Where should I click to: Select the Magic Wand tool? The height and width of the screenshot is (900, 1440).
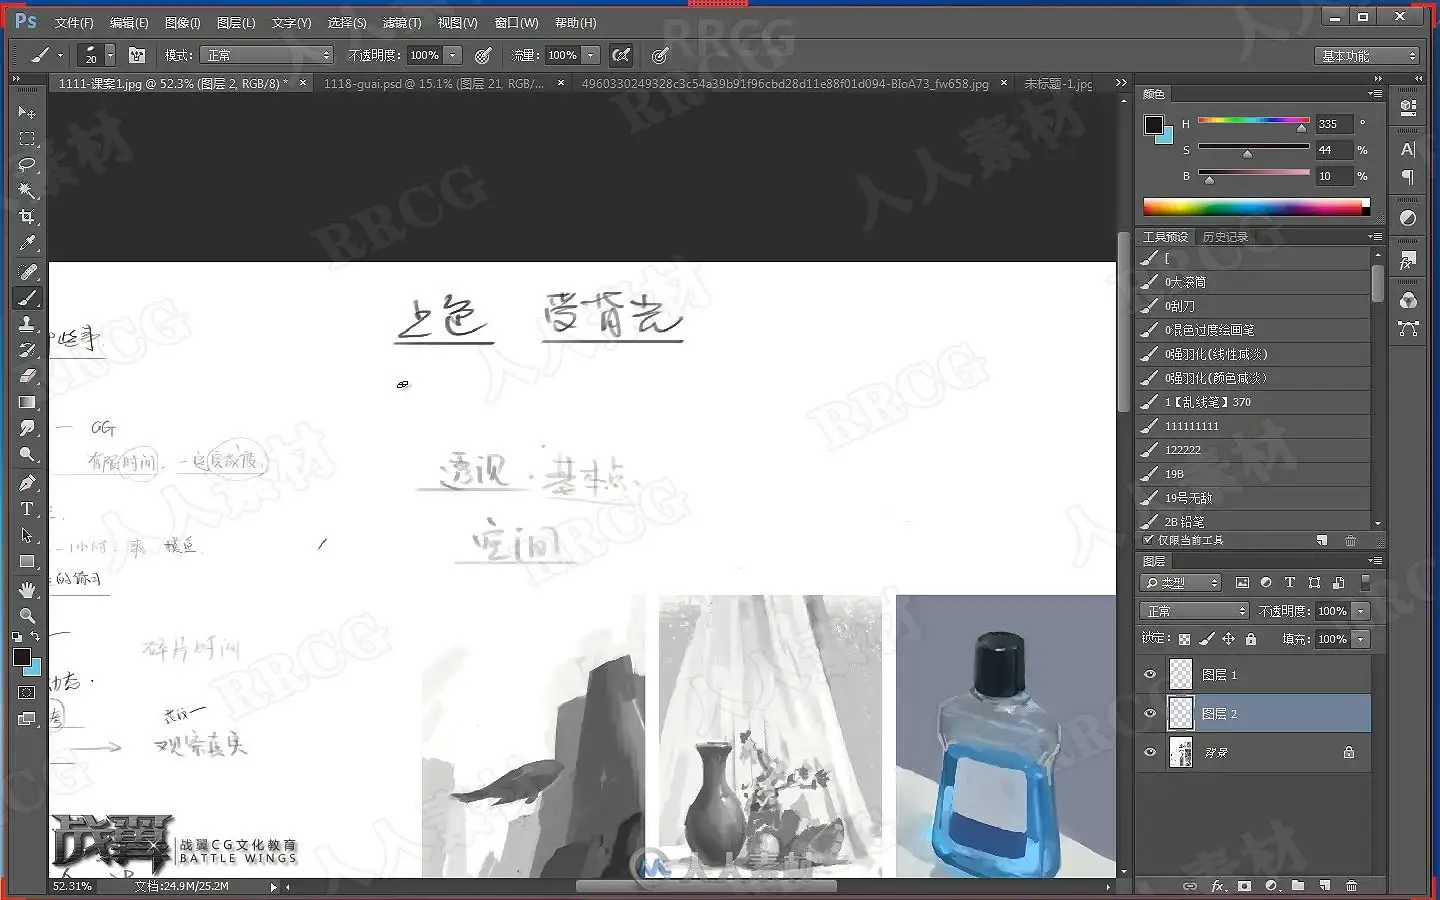[27, 190]
